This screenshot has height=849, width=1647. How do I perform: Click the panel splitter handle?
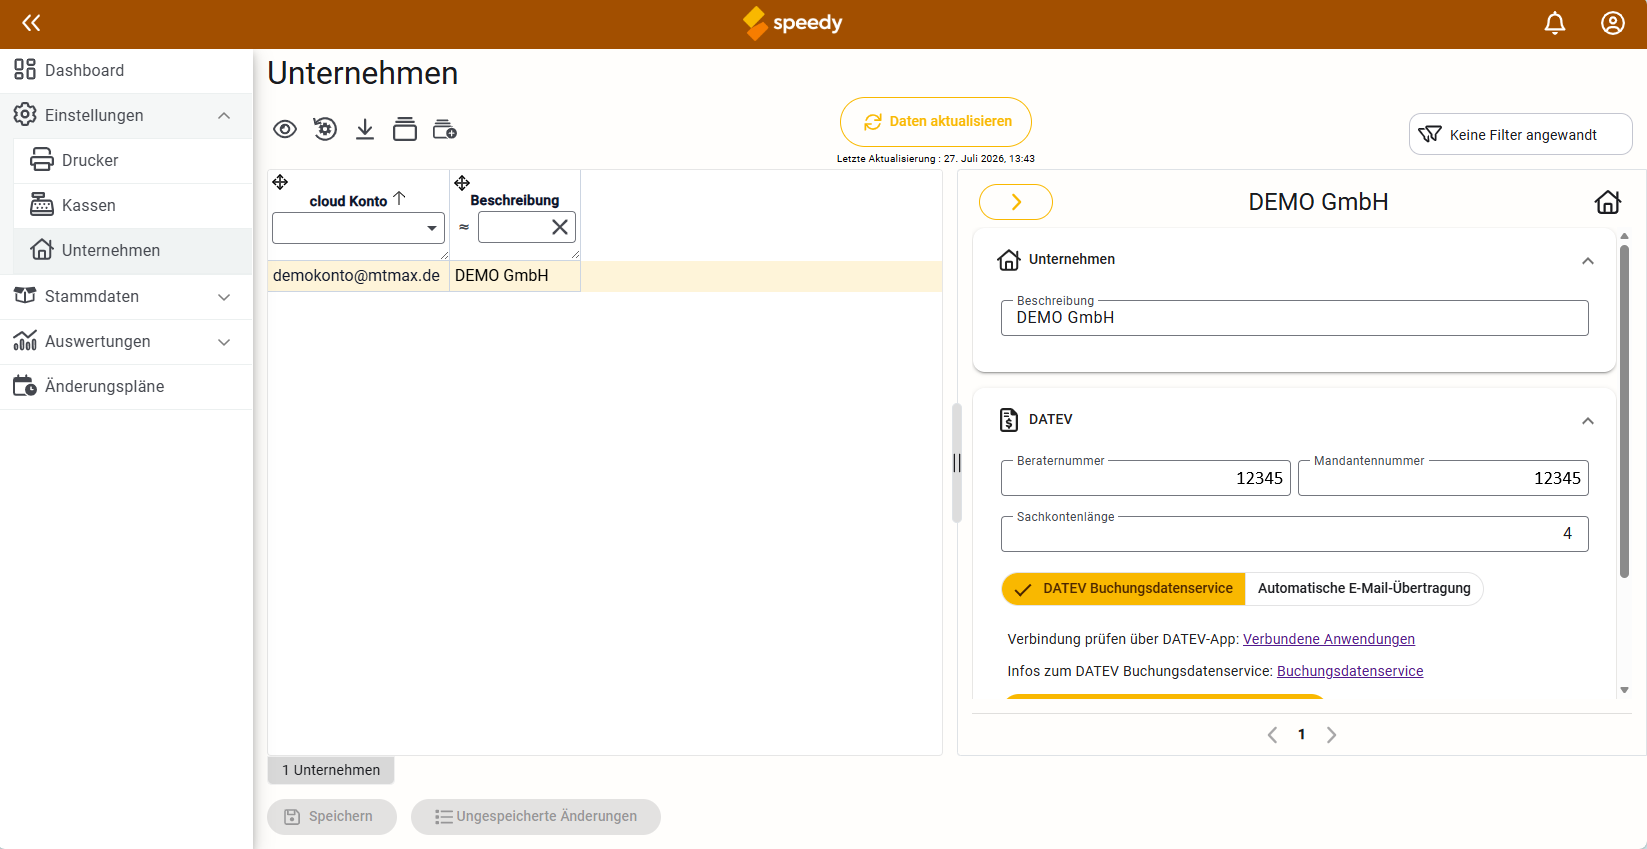tap(957, 463)
